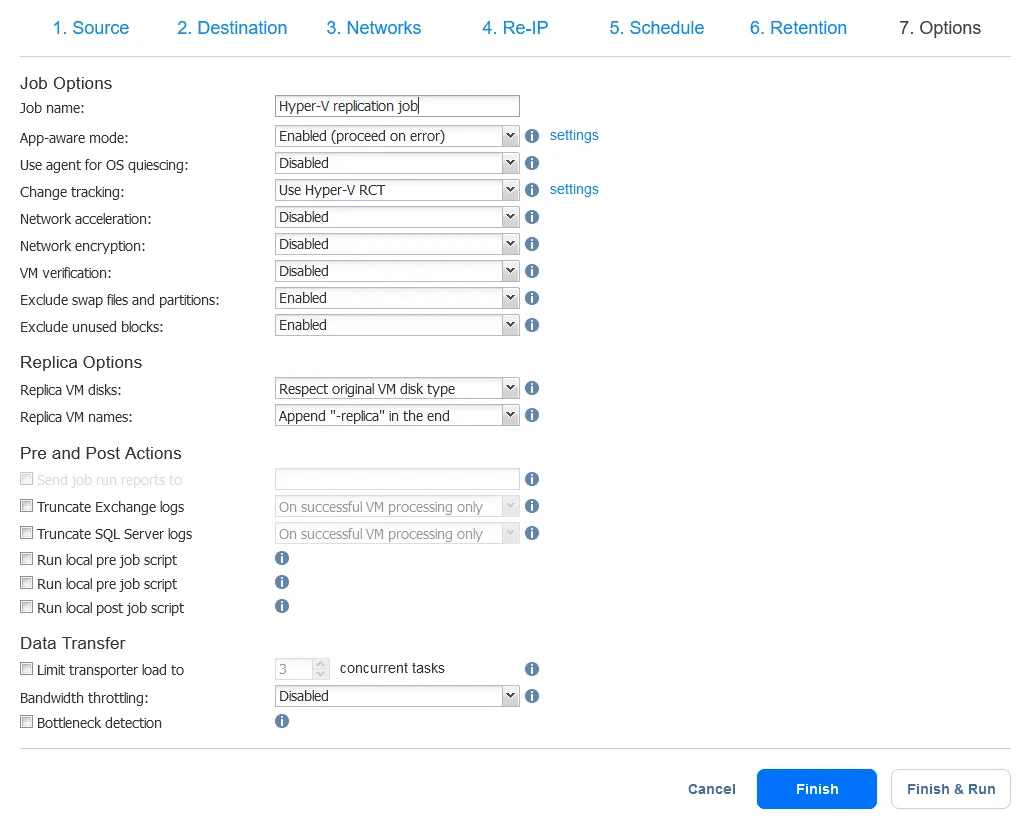1031x829 pixels.
Task: Click into the Job name text field
Action: [397, 107]
